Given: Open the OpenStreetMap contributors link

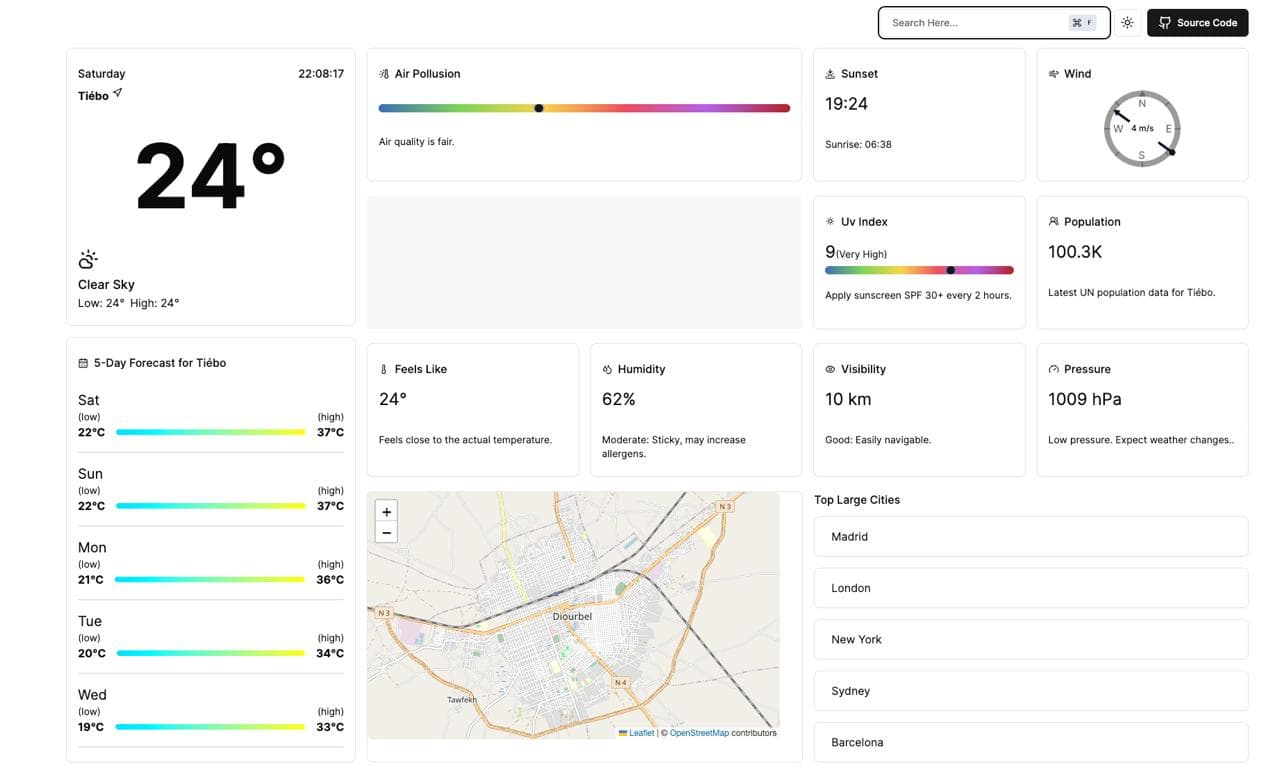Looking at the screenshot, I should (699, 733).
